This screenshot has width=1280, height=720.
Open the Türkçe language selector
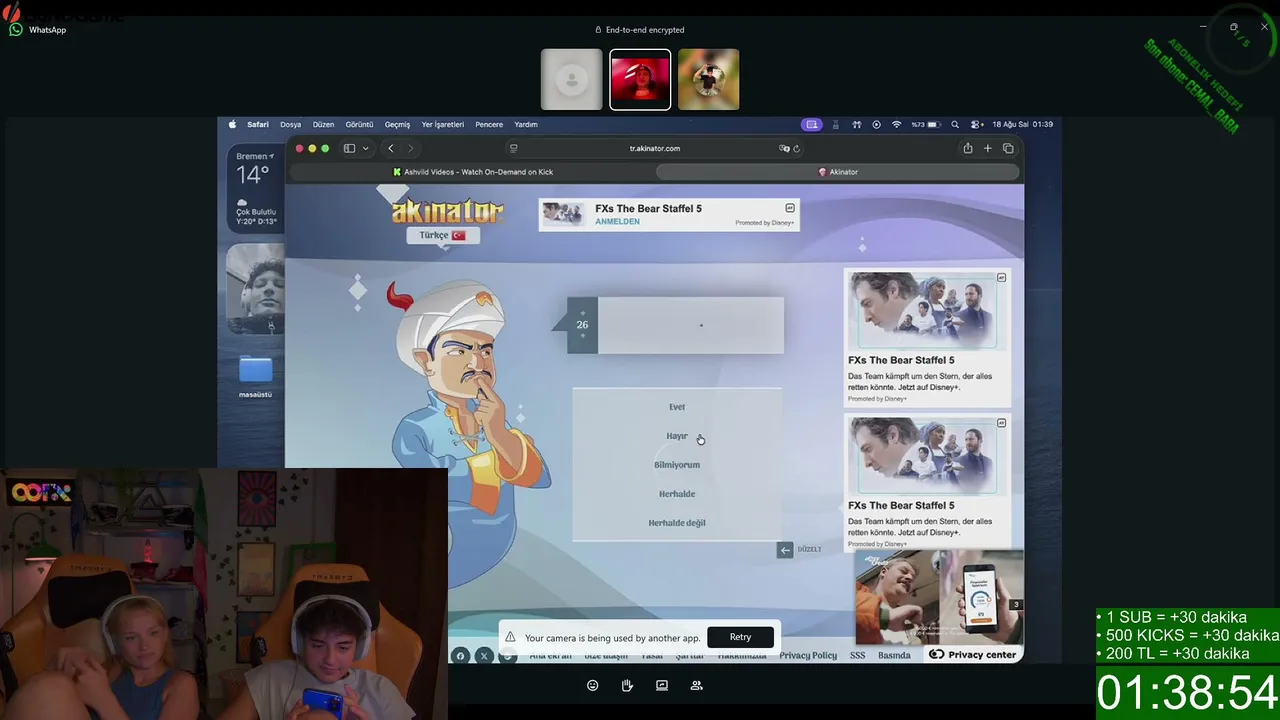(442, 235)
